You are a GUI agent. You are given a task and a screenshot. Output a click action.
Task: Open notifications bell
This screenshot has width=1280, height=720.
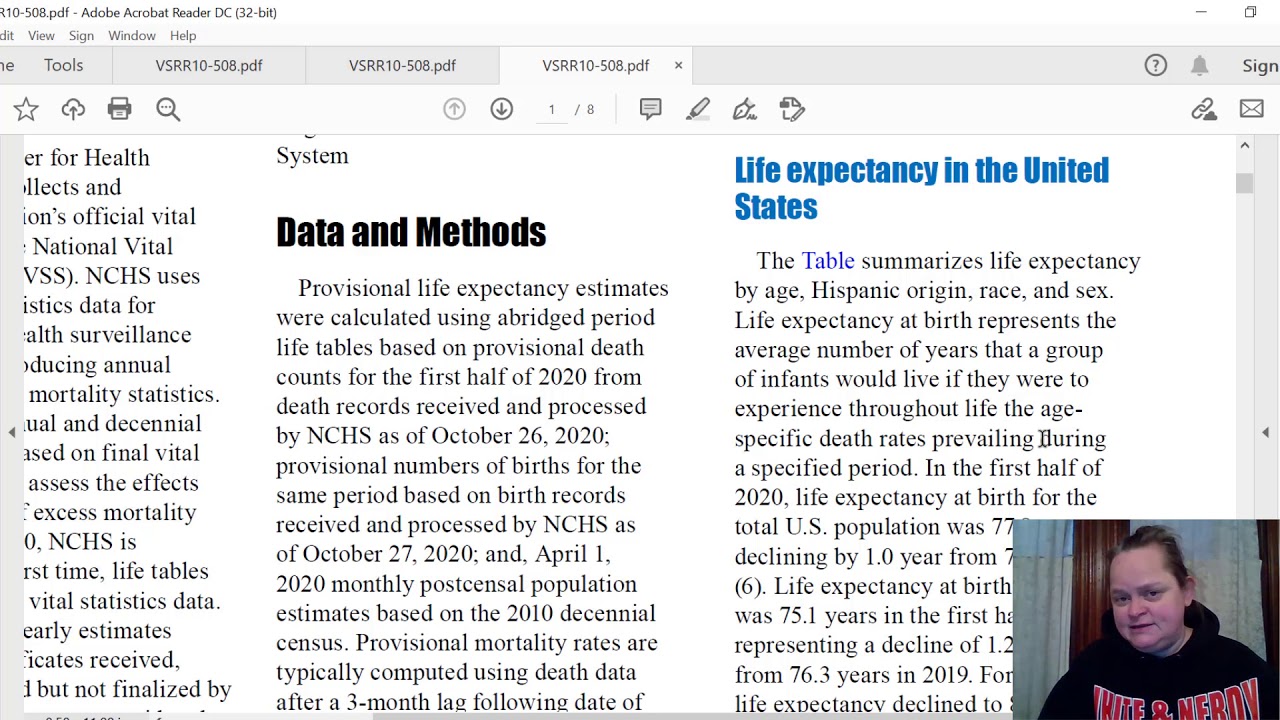1200,66
